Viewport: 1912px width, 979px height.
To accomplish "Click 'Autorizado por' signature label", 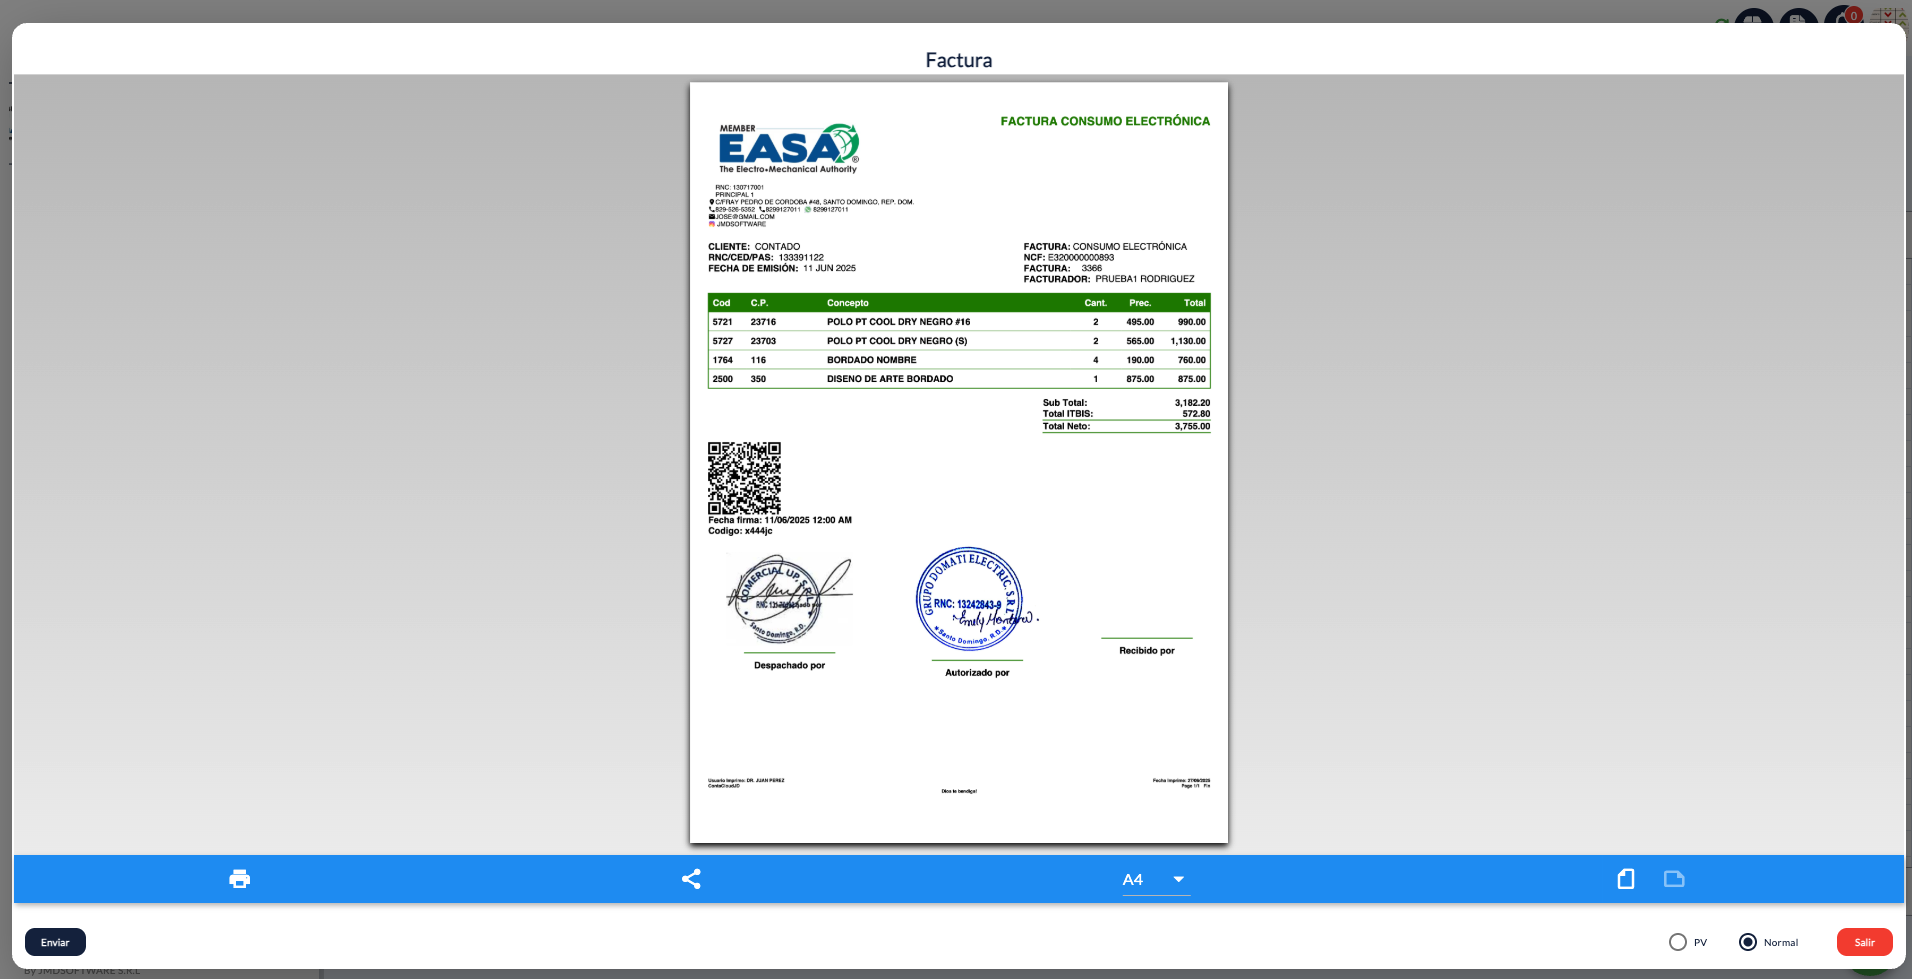I will (x=977, y=673).
